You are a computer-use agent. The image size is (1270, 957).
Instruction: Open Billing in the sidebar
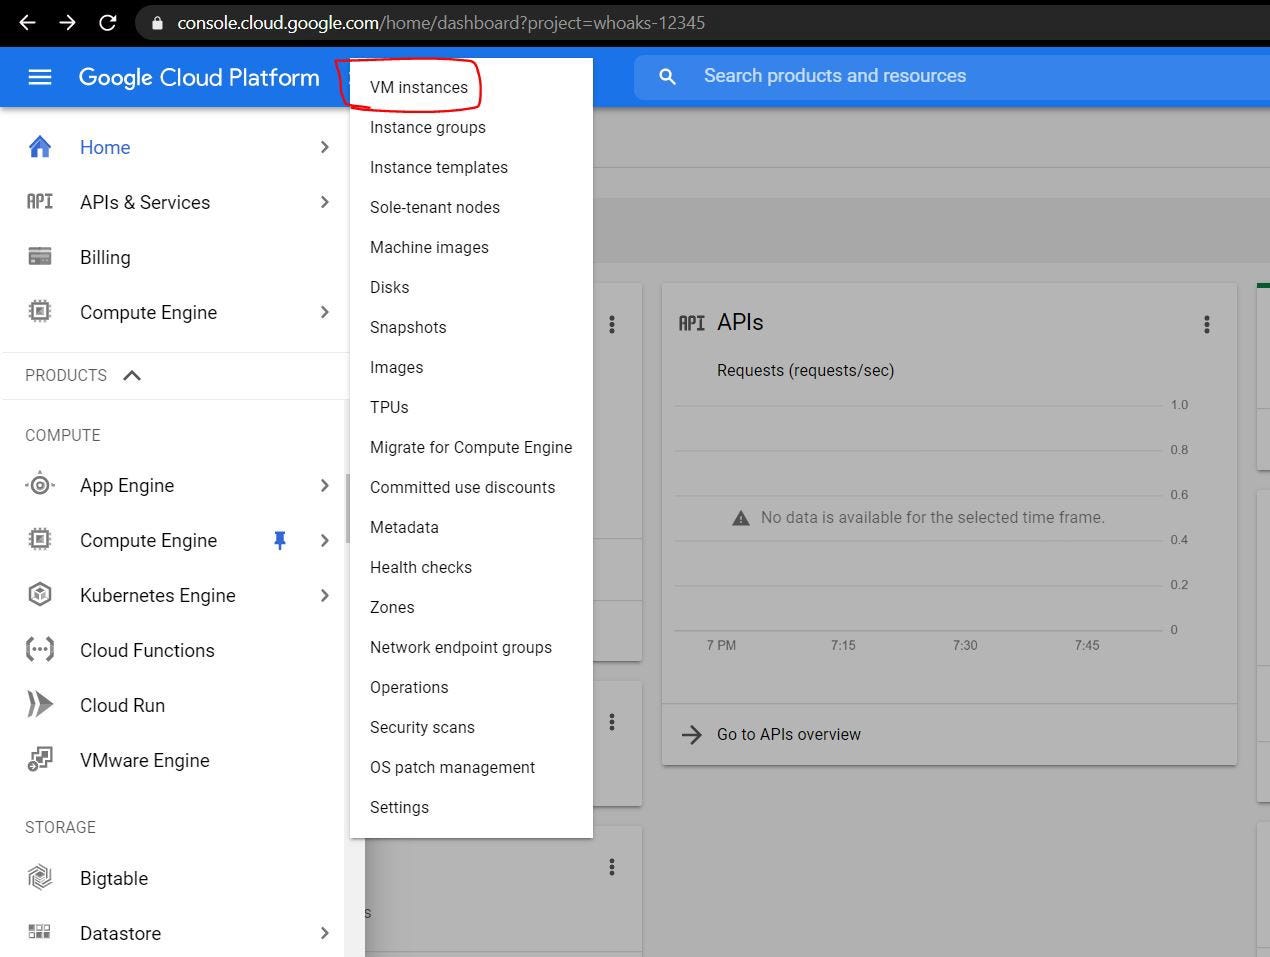click(105, 257)
